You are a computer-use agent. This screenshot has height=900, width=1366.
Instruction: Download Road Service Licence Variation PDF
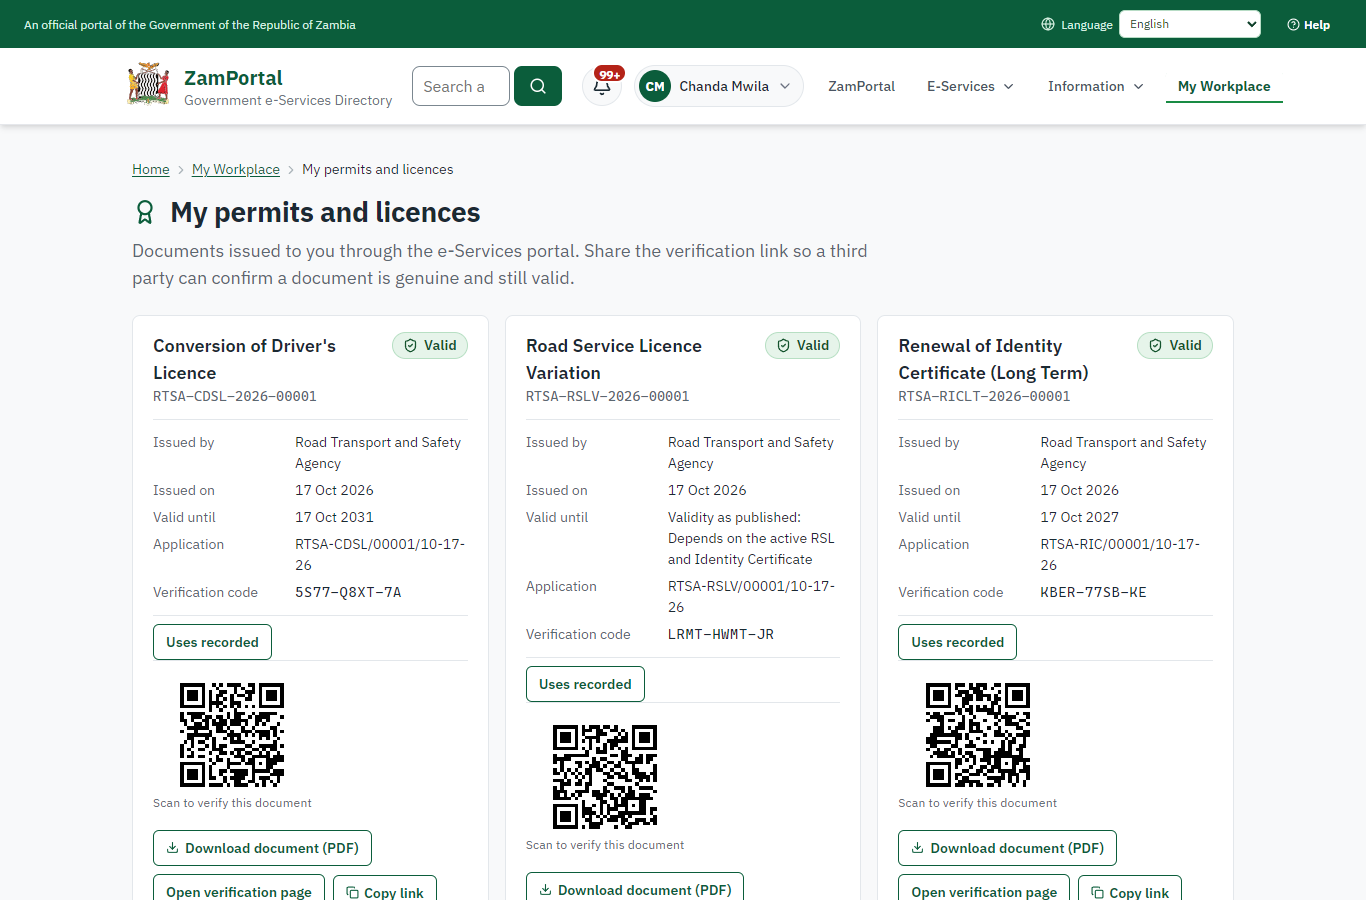(635, 889)
